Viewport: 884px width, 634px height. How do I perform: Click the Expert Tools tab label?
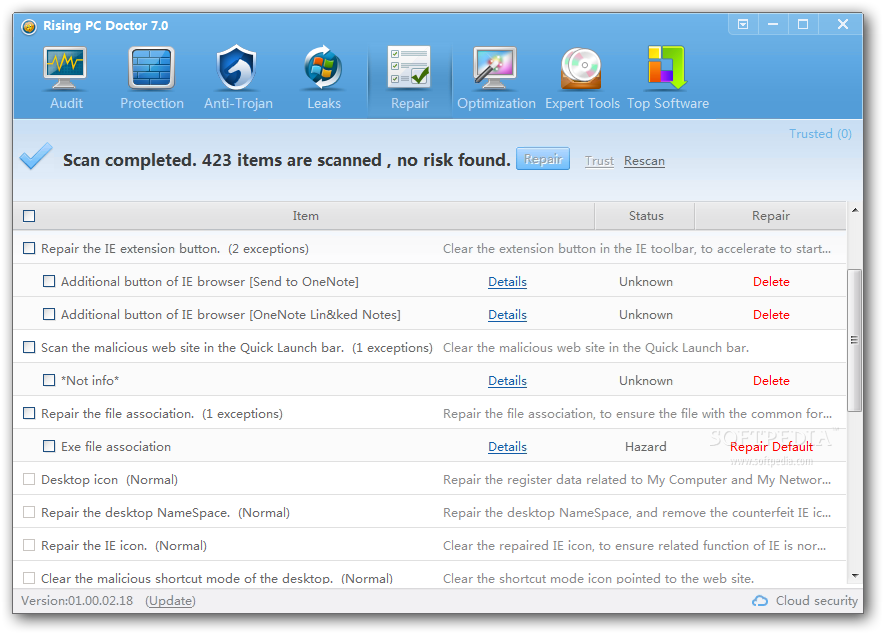[582, 104]
